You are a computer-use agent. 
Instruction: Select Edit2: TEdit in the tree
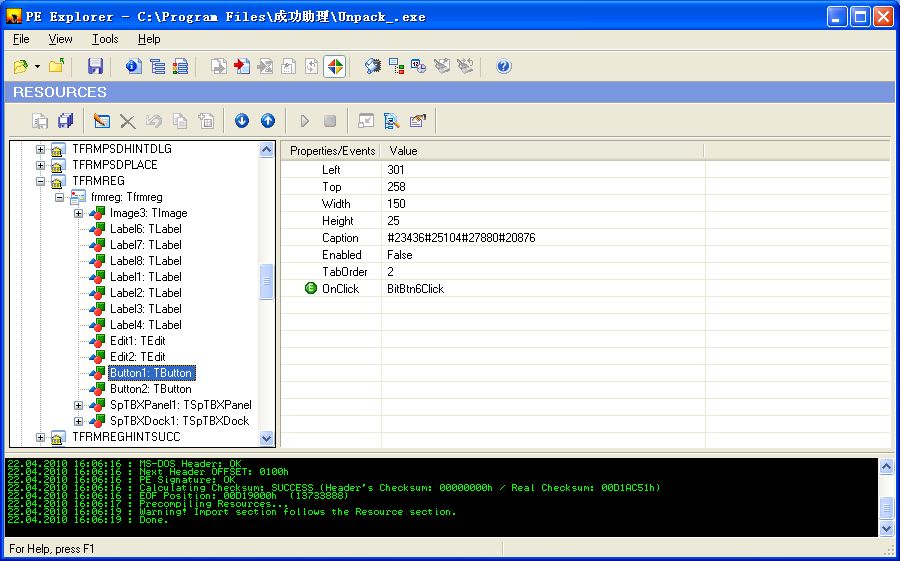pyautogui.click(x=138, y=357)
